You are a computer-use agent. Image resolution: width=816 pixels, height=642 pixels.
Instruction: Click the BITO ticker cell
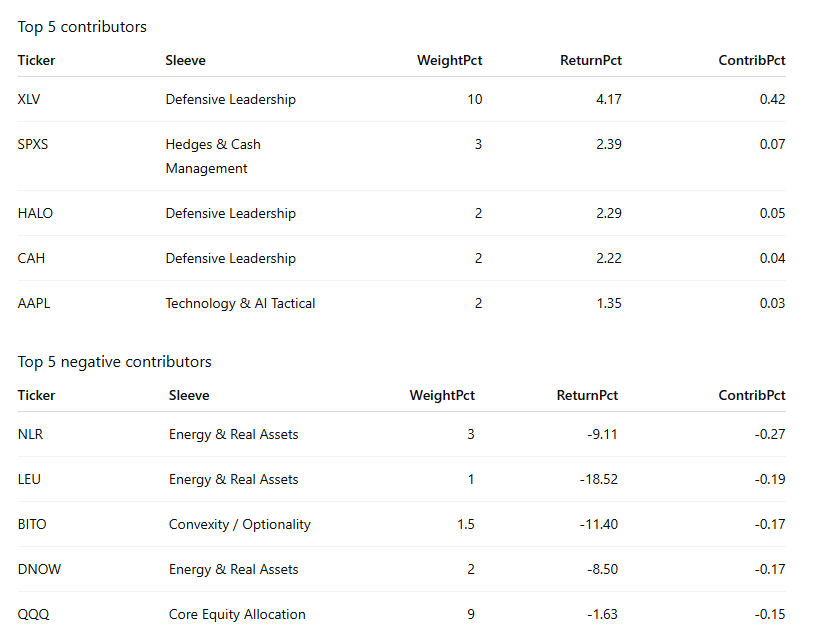(32, 524)
